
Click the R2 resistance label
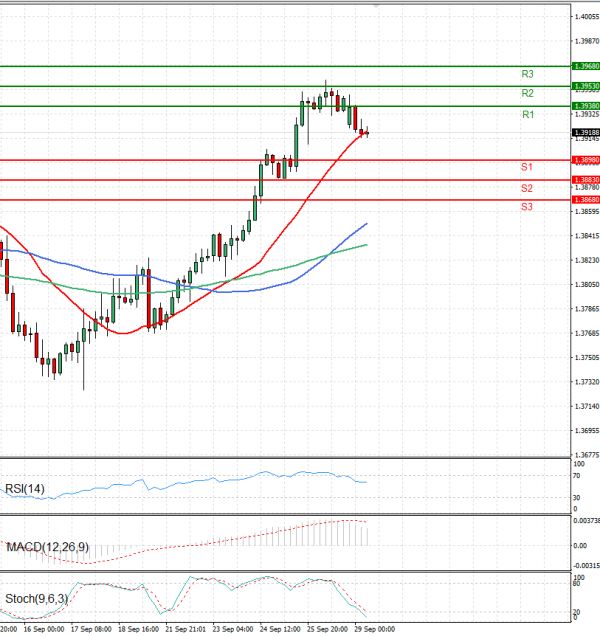(x=527, y=93)
